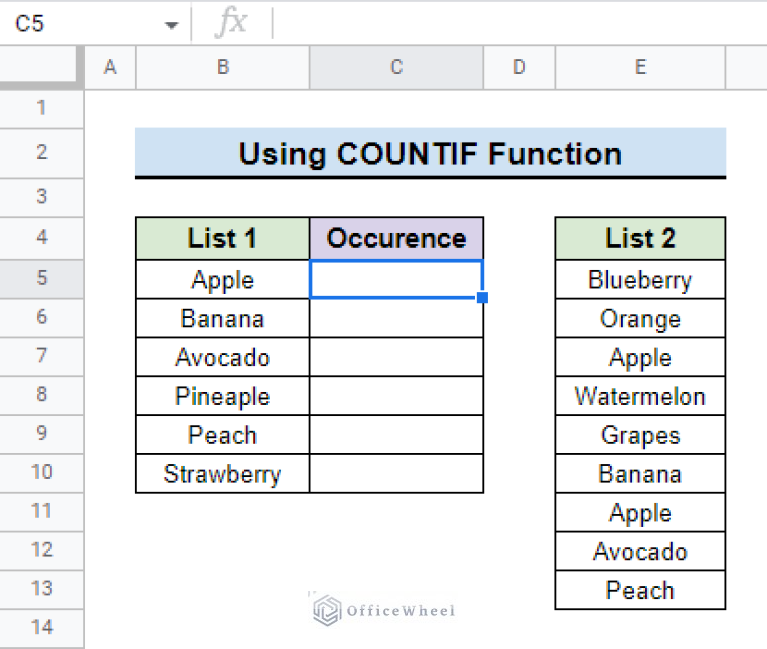Click the 'List 1' header cell
767x649 pixels.
coord(223,238)
